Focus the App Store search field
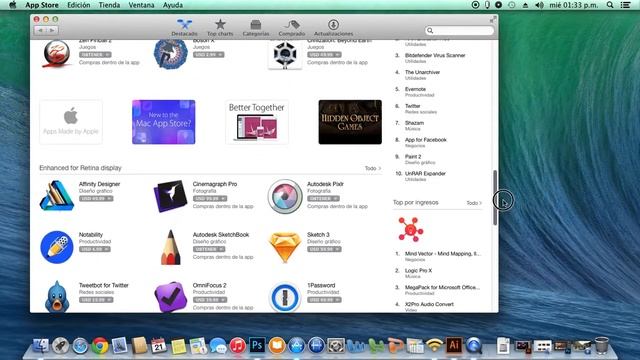This screenshot has width=640, height=360. [x=459, y=30]
